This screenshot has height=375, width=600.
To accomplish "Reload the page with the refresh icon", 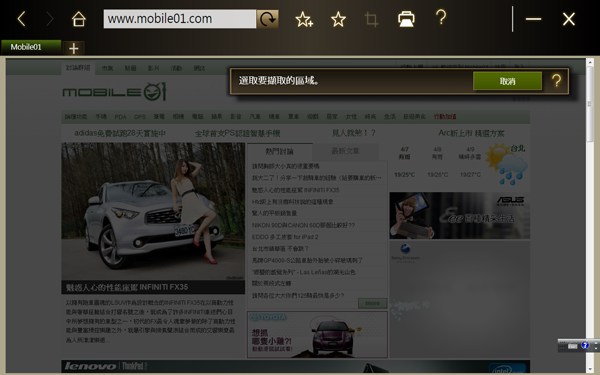I will point(267,19).
